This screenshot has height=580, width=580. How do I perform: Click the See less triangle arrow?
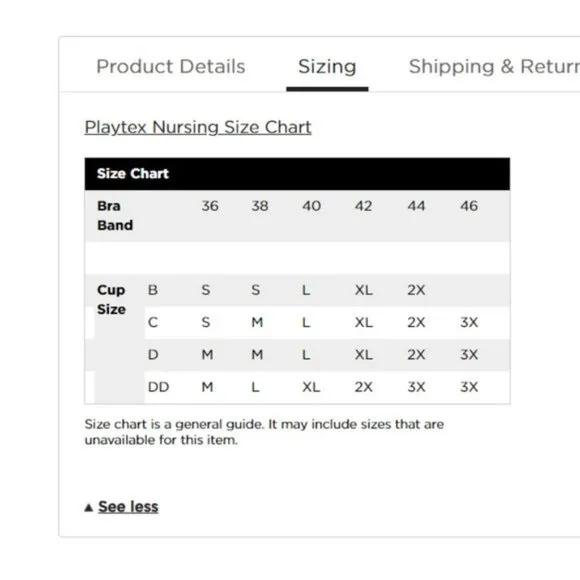point(88,508)
